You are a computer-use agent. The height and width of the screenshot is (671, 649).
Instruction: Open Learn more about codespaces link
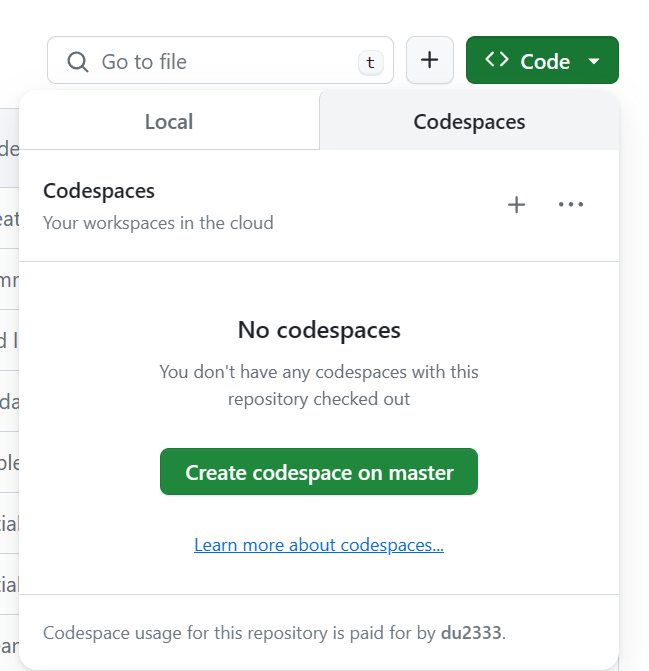[x=319, y=545]
